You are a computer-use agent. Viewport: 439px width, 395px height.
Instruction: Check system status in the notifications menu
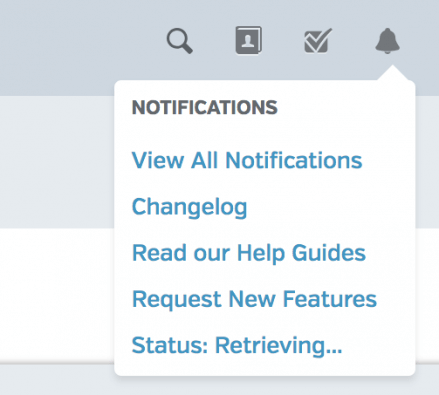pyautogui.click(x=237, y=345)
